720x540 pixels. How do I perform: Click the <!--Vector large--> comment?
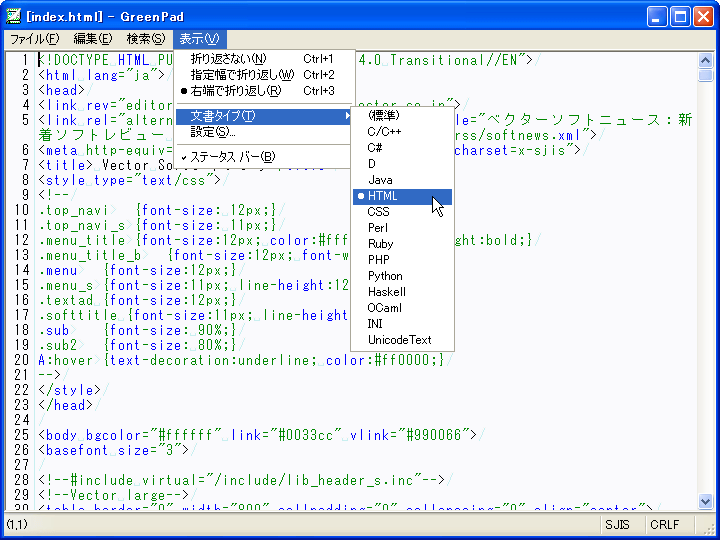[x=113, y=495]
